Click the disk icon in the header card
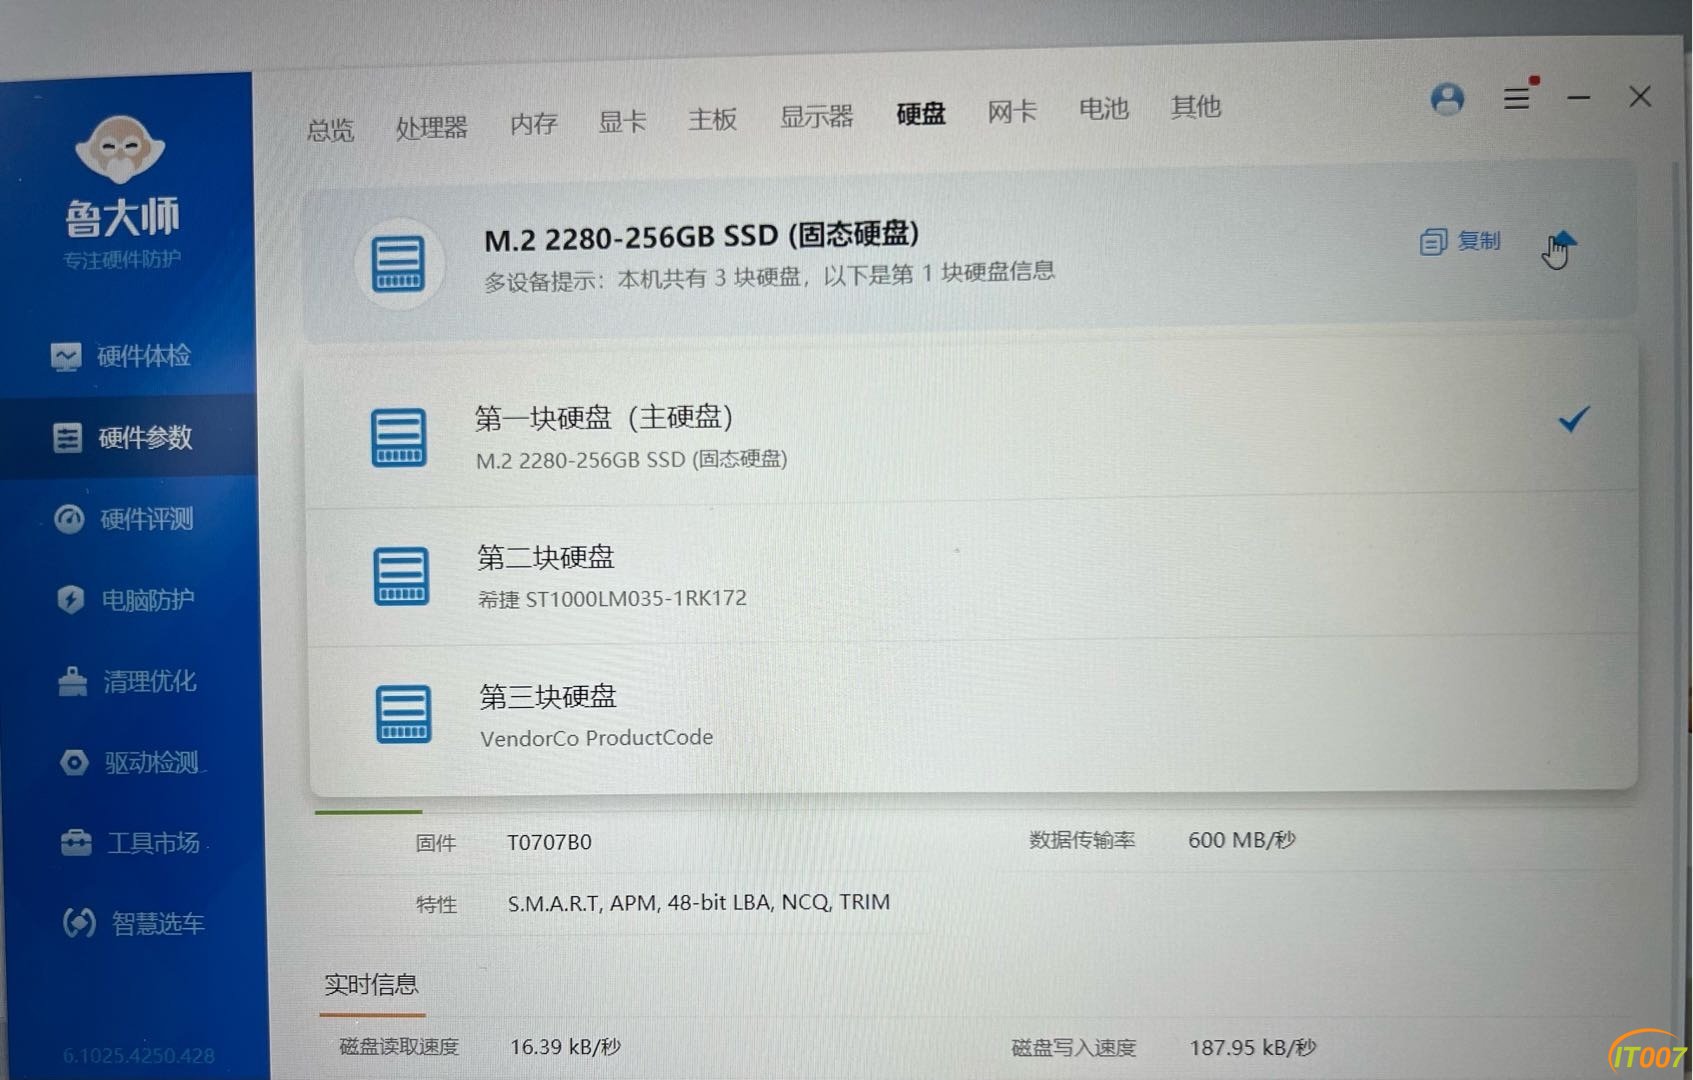Image resolution: width=1693 pixels, height=1080 pixels. pyautogui.click(x=398, y=264)
